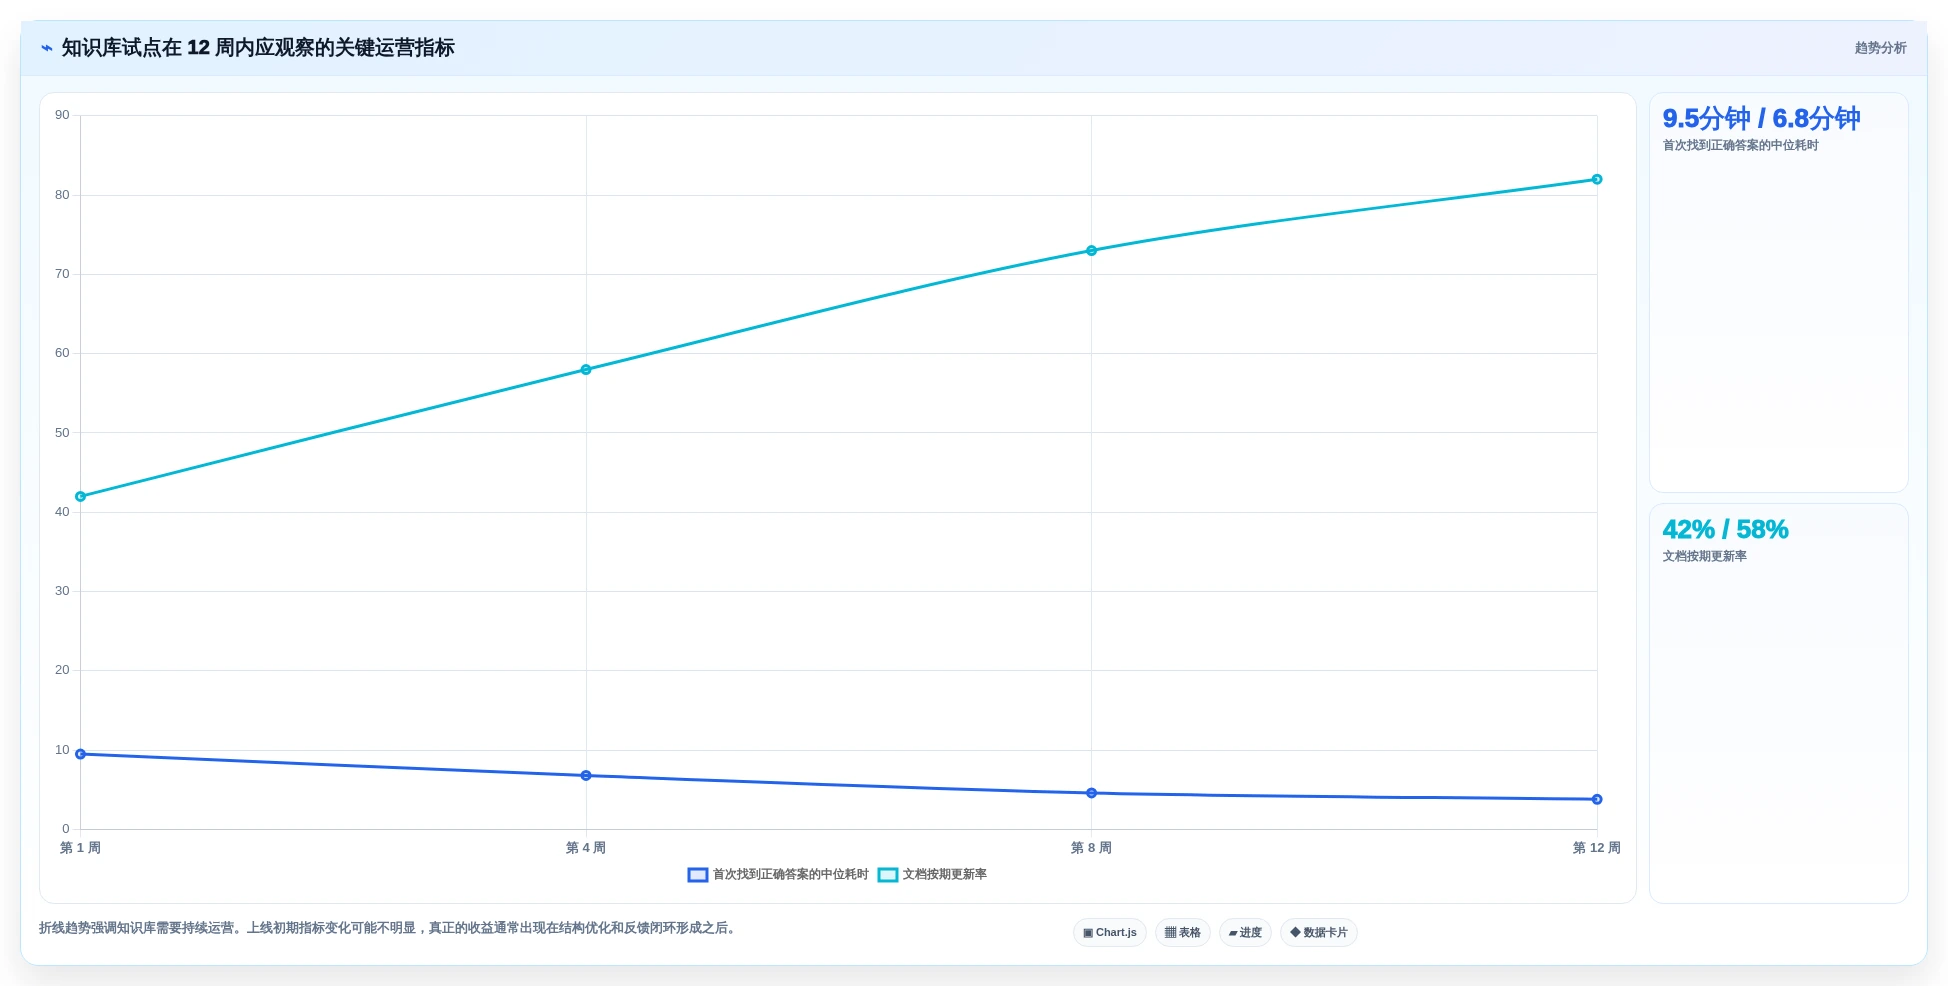1948x986 pixels.
Task: Click the 第 8 周 axis label
Action: click(x=1092, y=848)
